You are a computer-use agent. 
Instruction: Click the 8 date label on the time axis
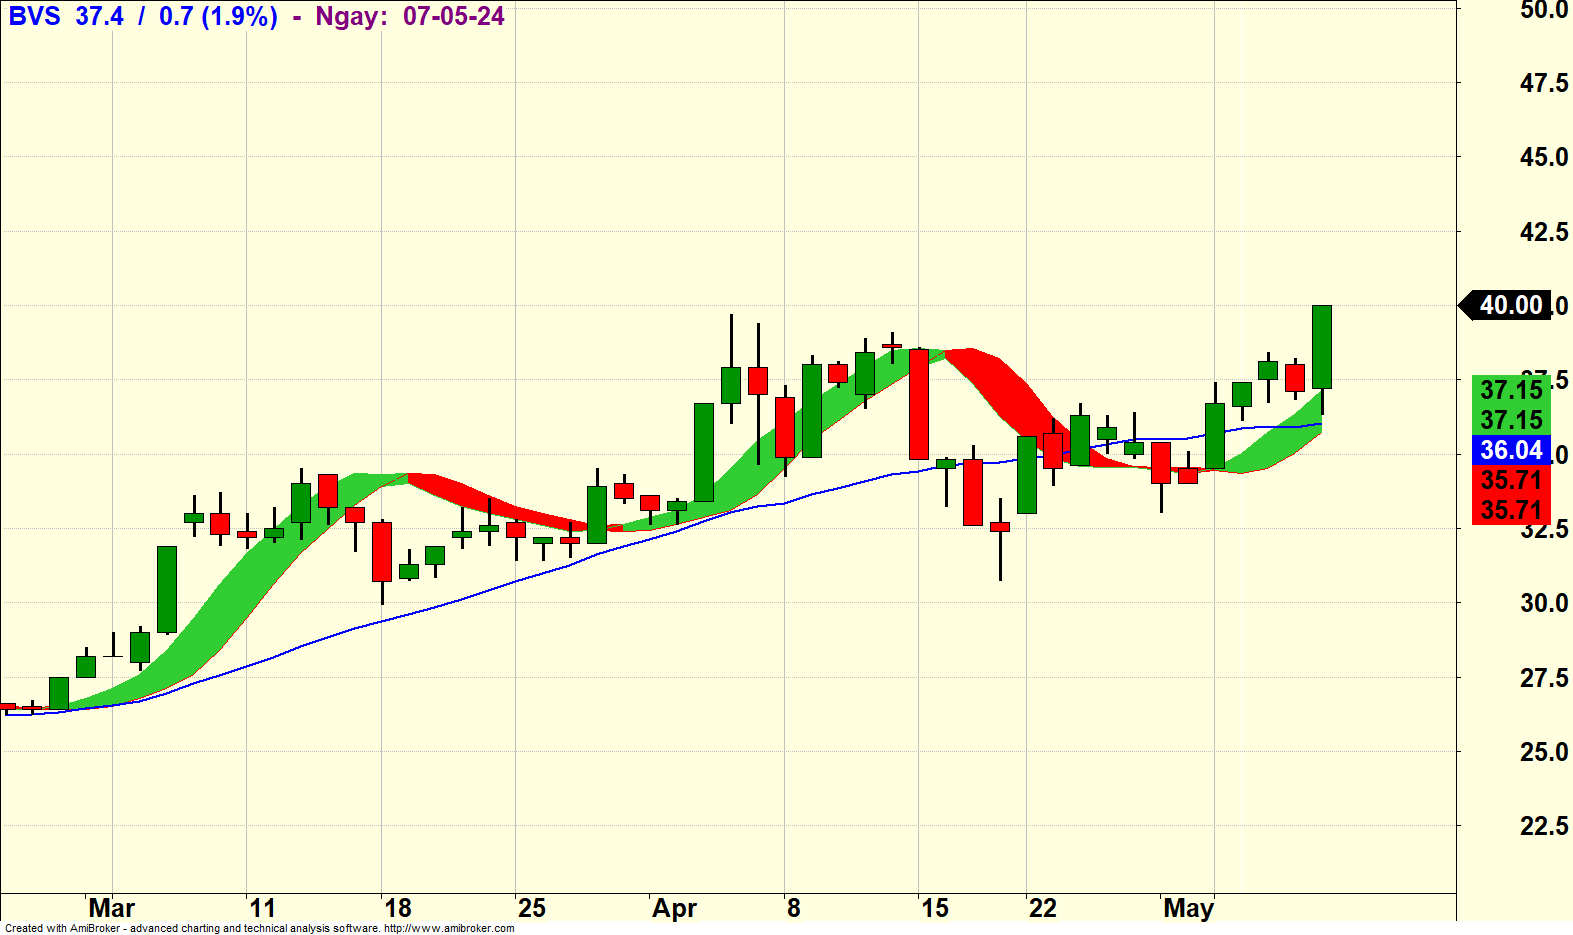794,908
